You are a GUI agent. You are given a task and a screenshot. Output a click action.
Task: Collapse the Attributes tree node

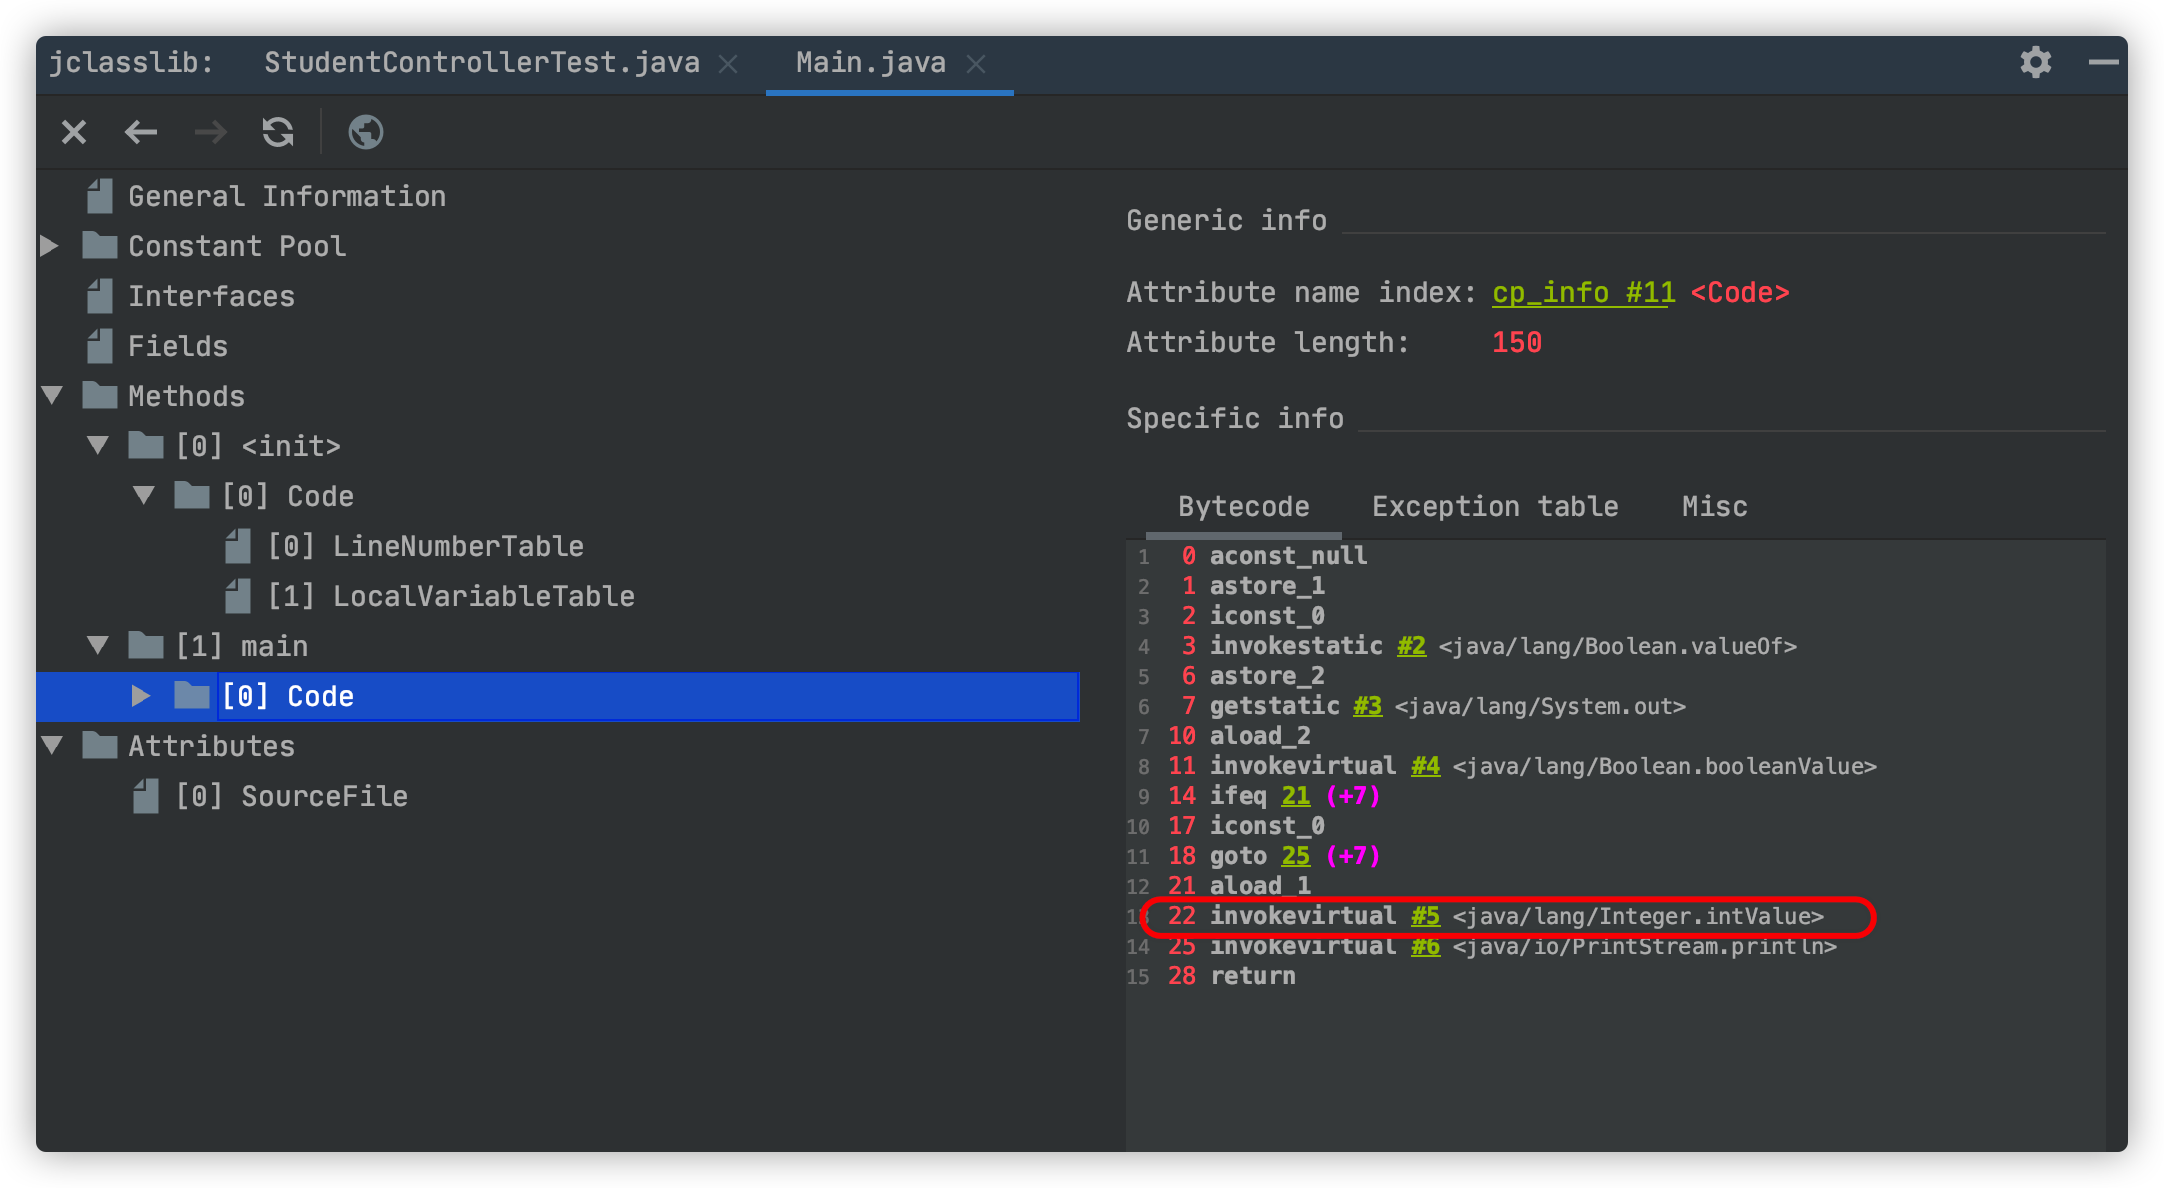53,746
